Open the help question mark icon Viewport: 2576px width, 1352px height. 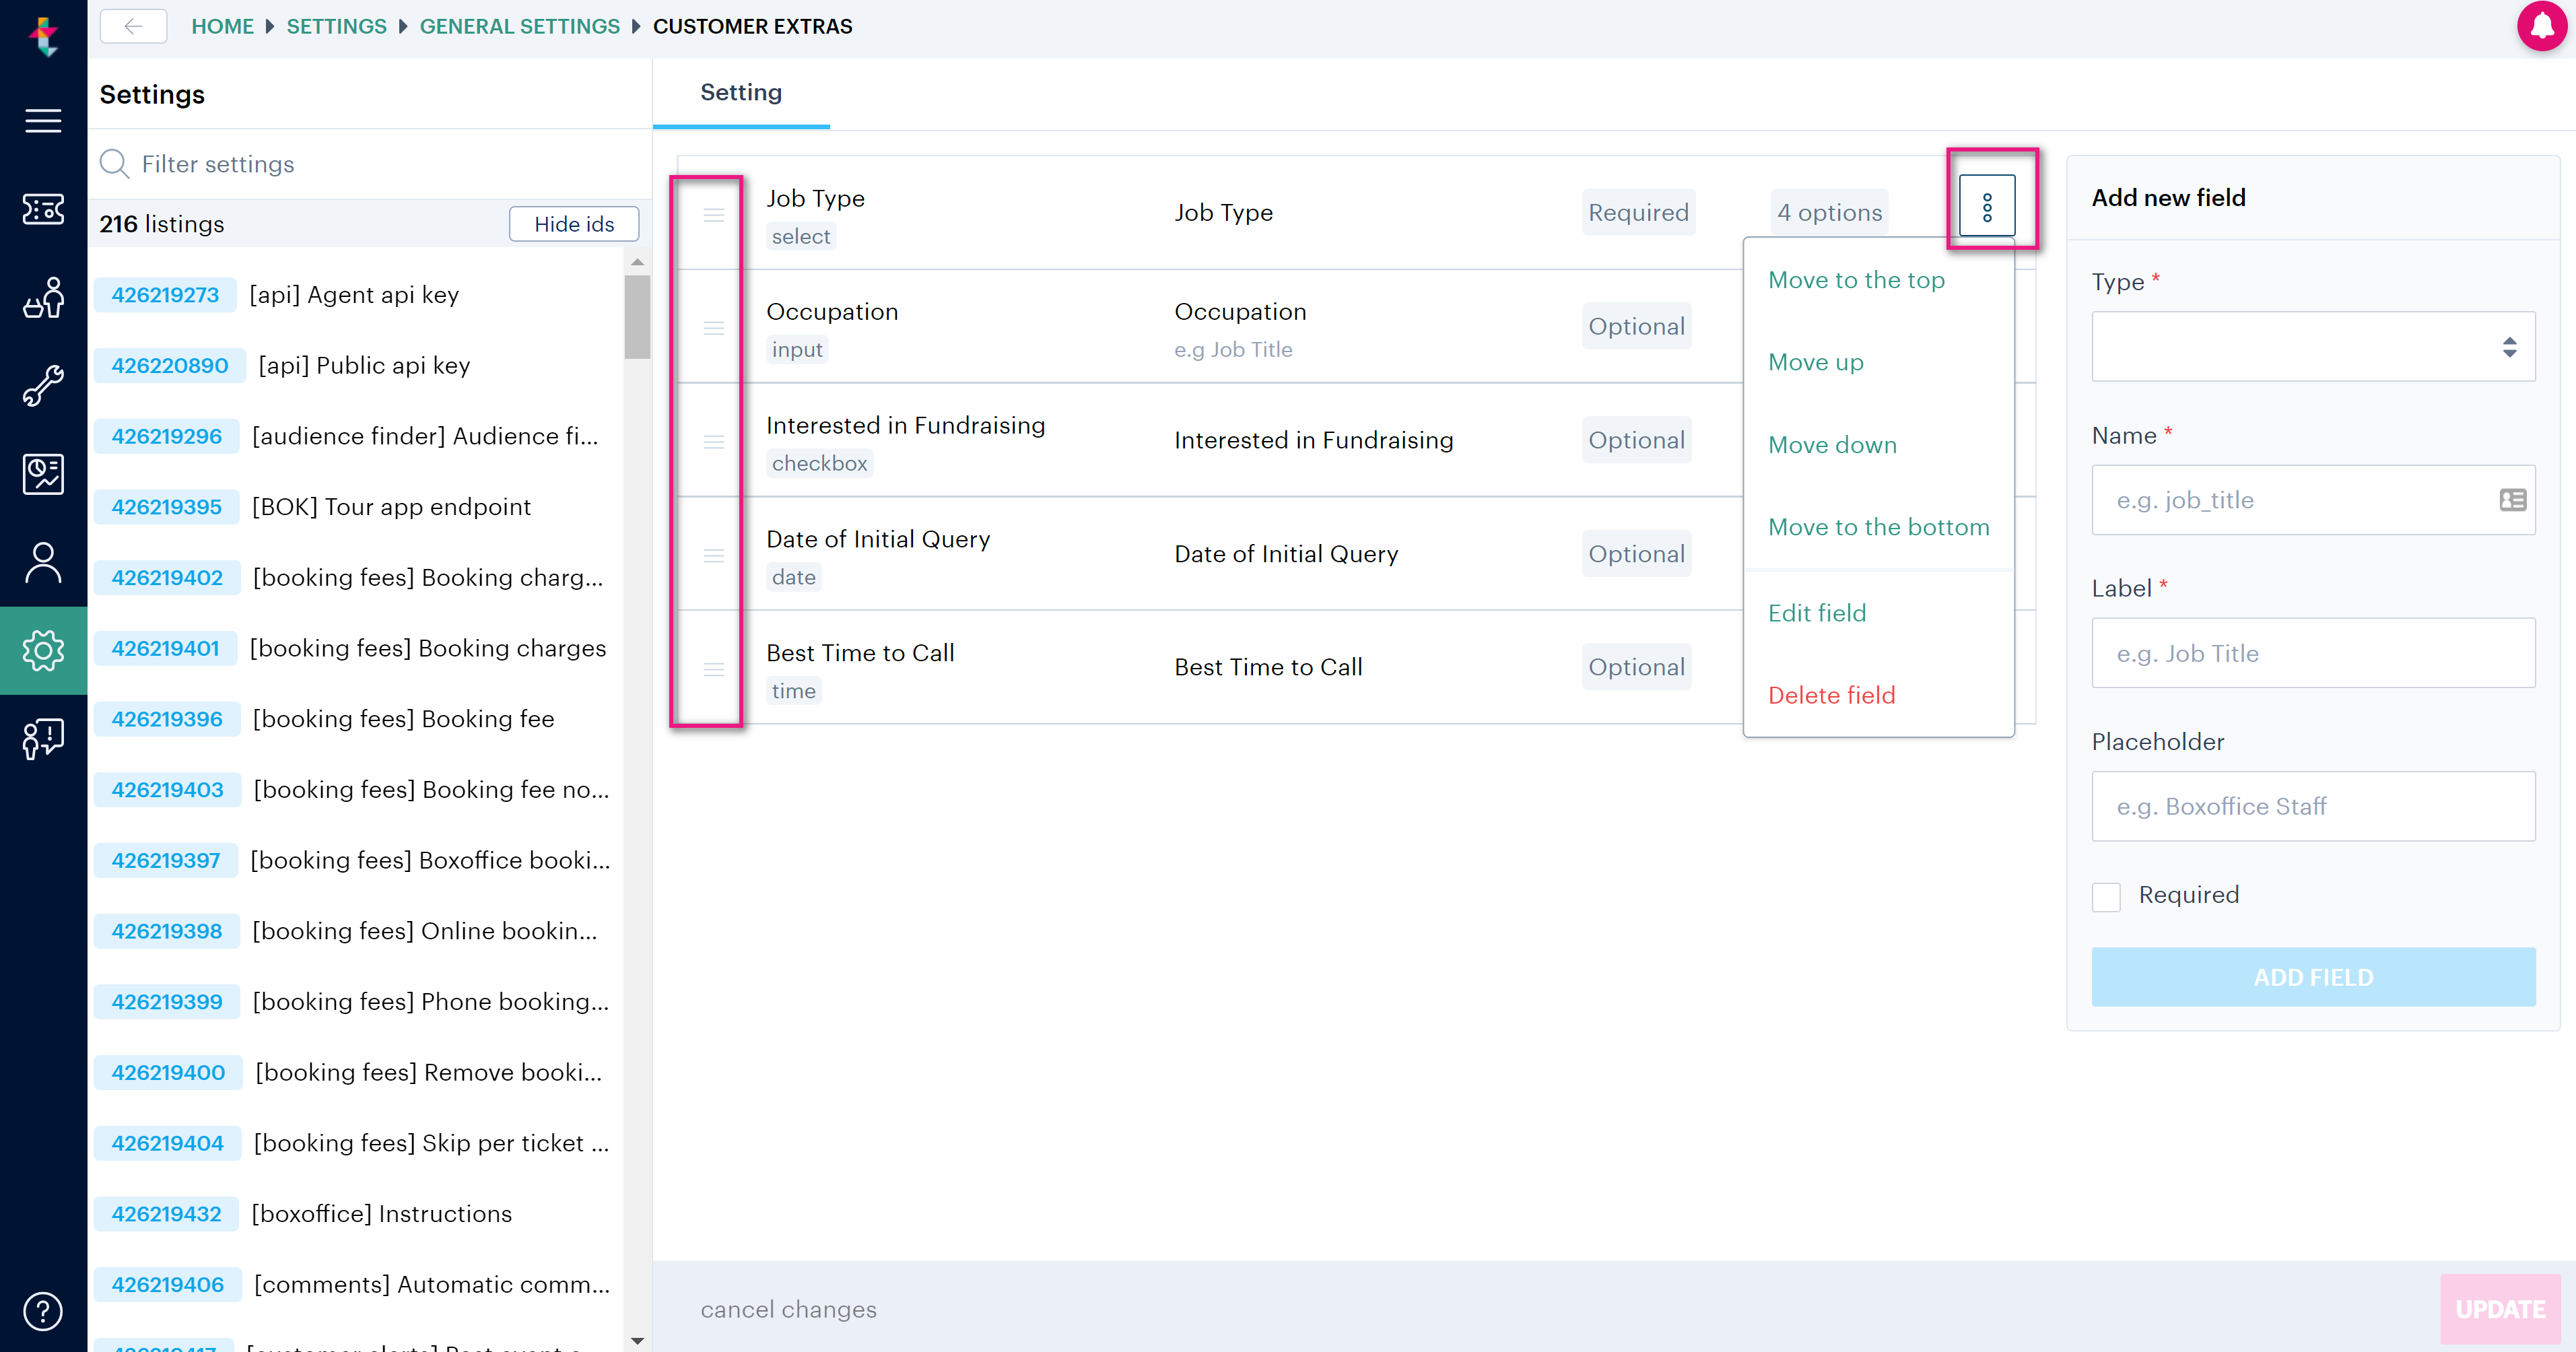click(43, 1311)
